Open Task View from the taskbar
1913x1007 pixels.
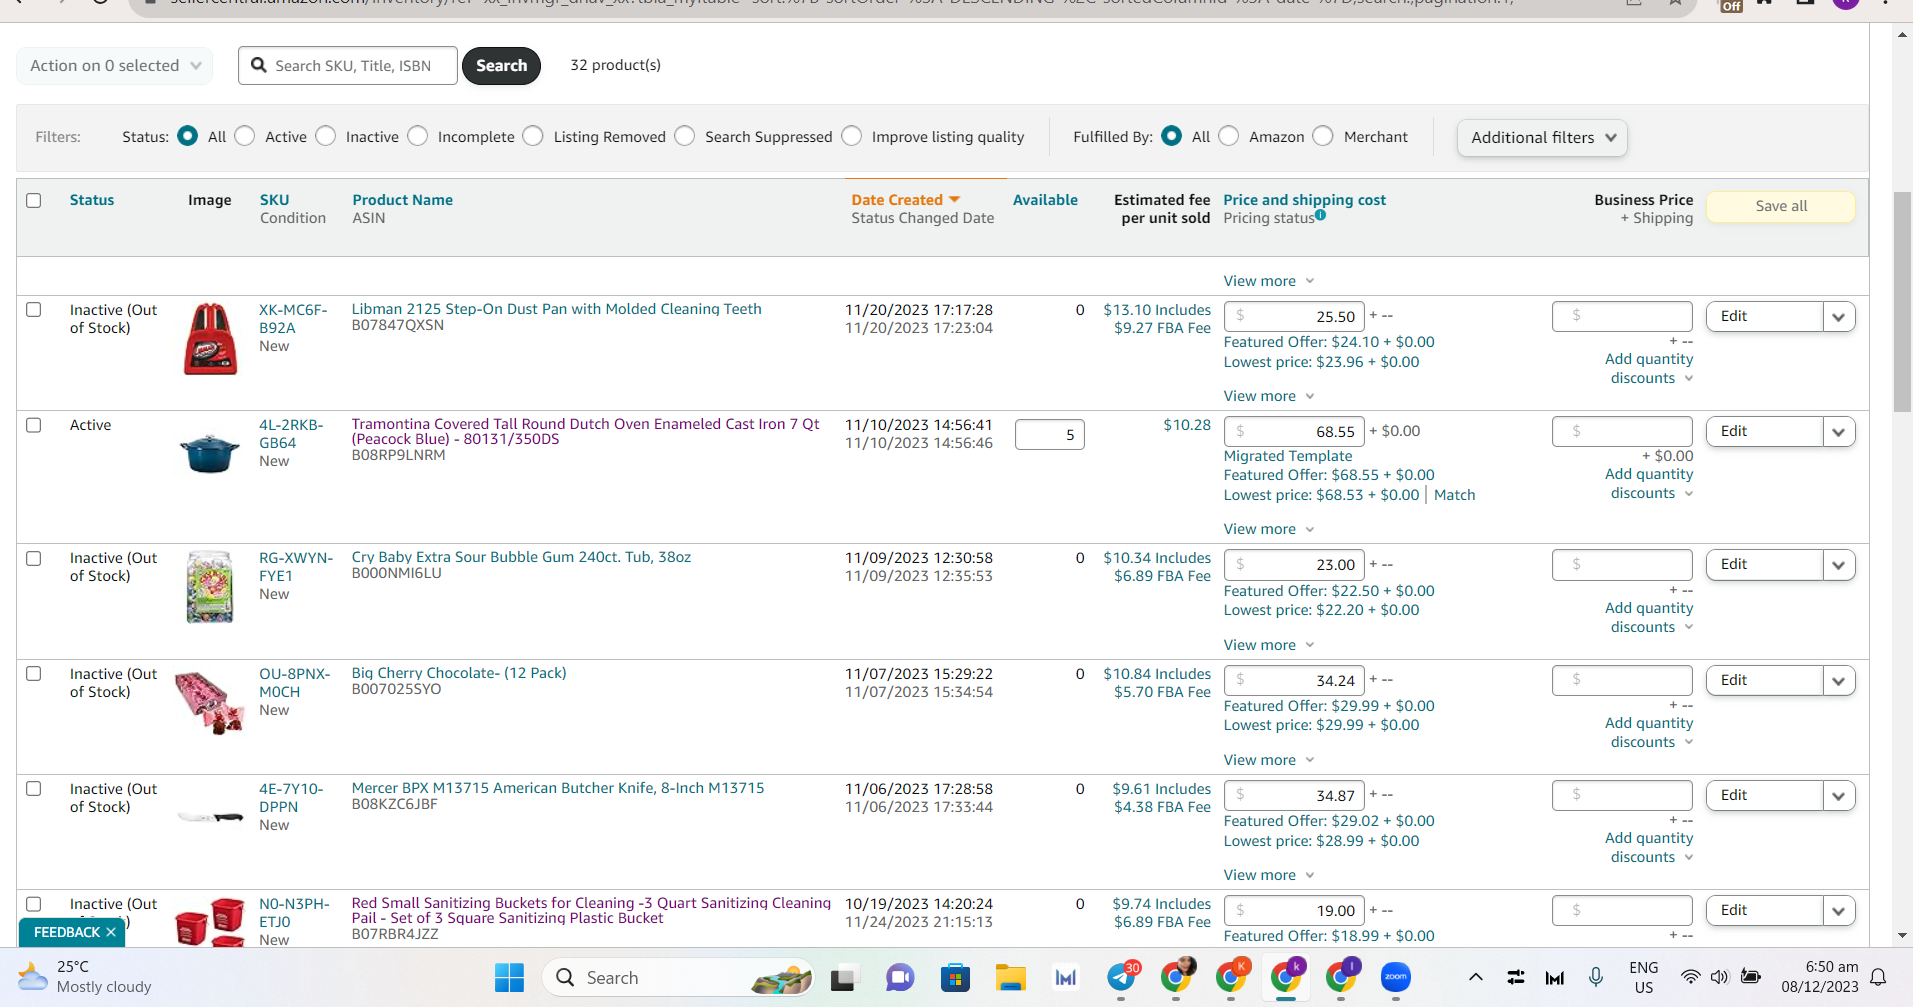[x=843, y=977]
